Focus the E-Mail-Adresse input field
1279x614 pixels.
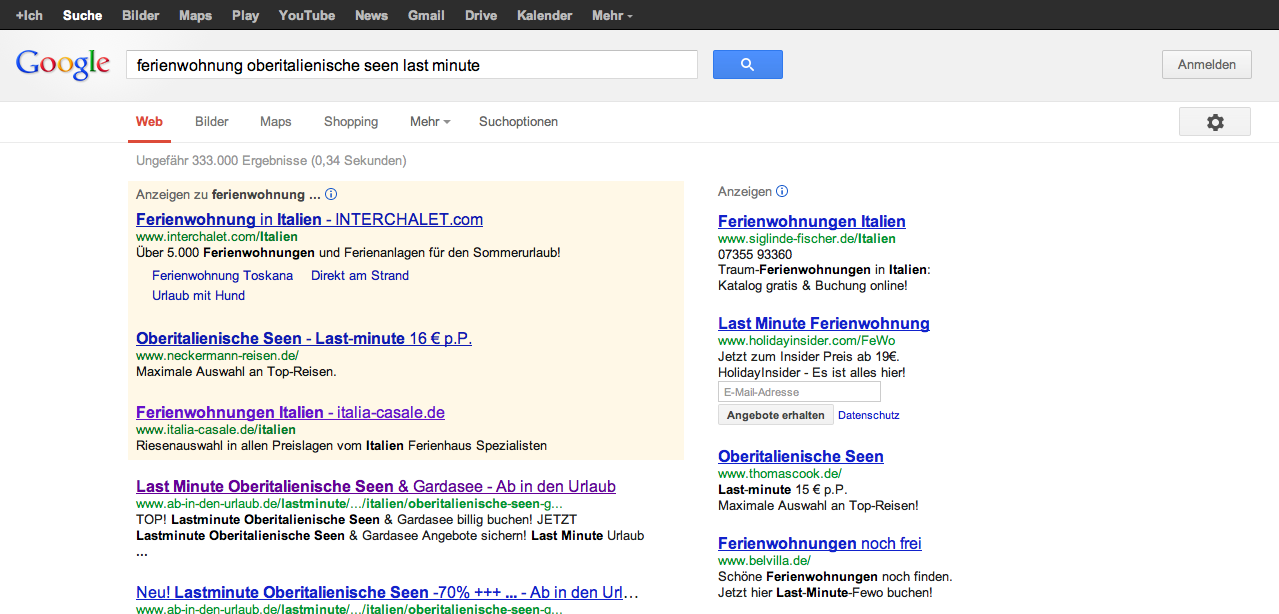(799, 392)
